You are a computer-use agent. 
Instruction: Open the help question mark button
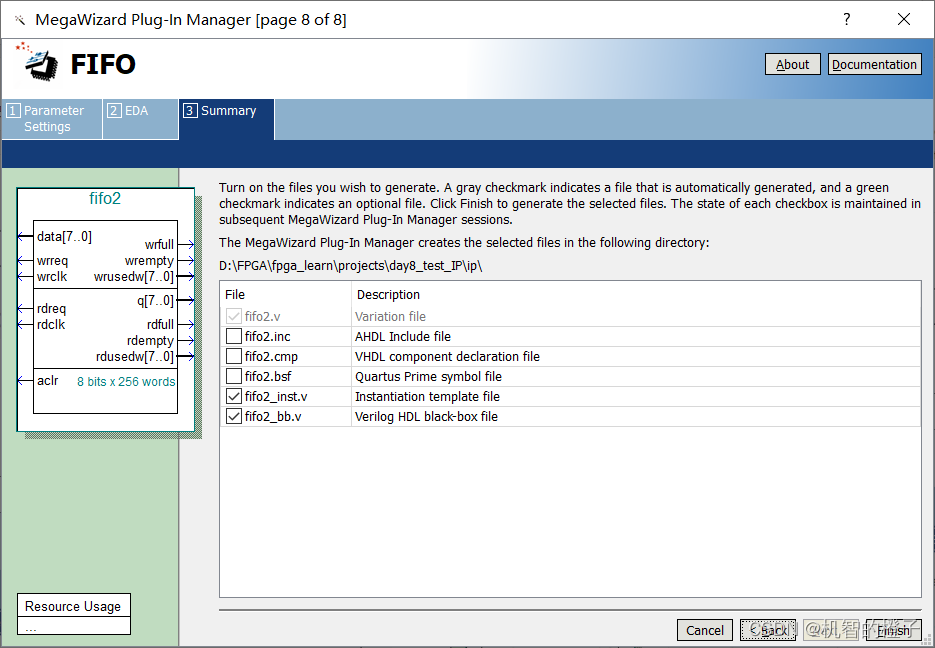click(847, 19)
